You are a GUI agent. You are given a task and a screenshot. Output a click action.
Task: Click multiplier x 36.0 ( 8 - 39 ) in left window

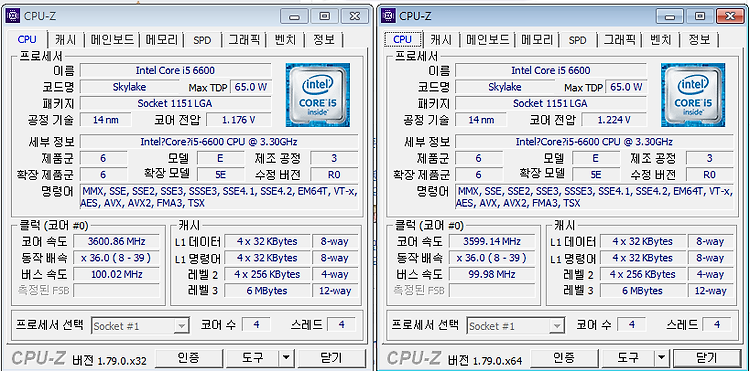(x=116, y=258)
